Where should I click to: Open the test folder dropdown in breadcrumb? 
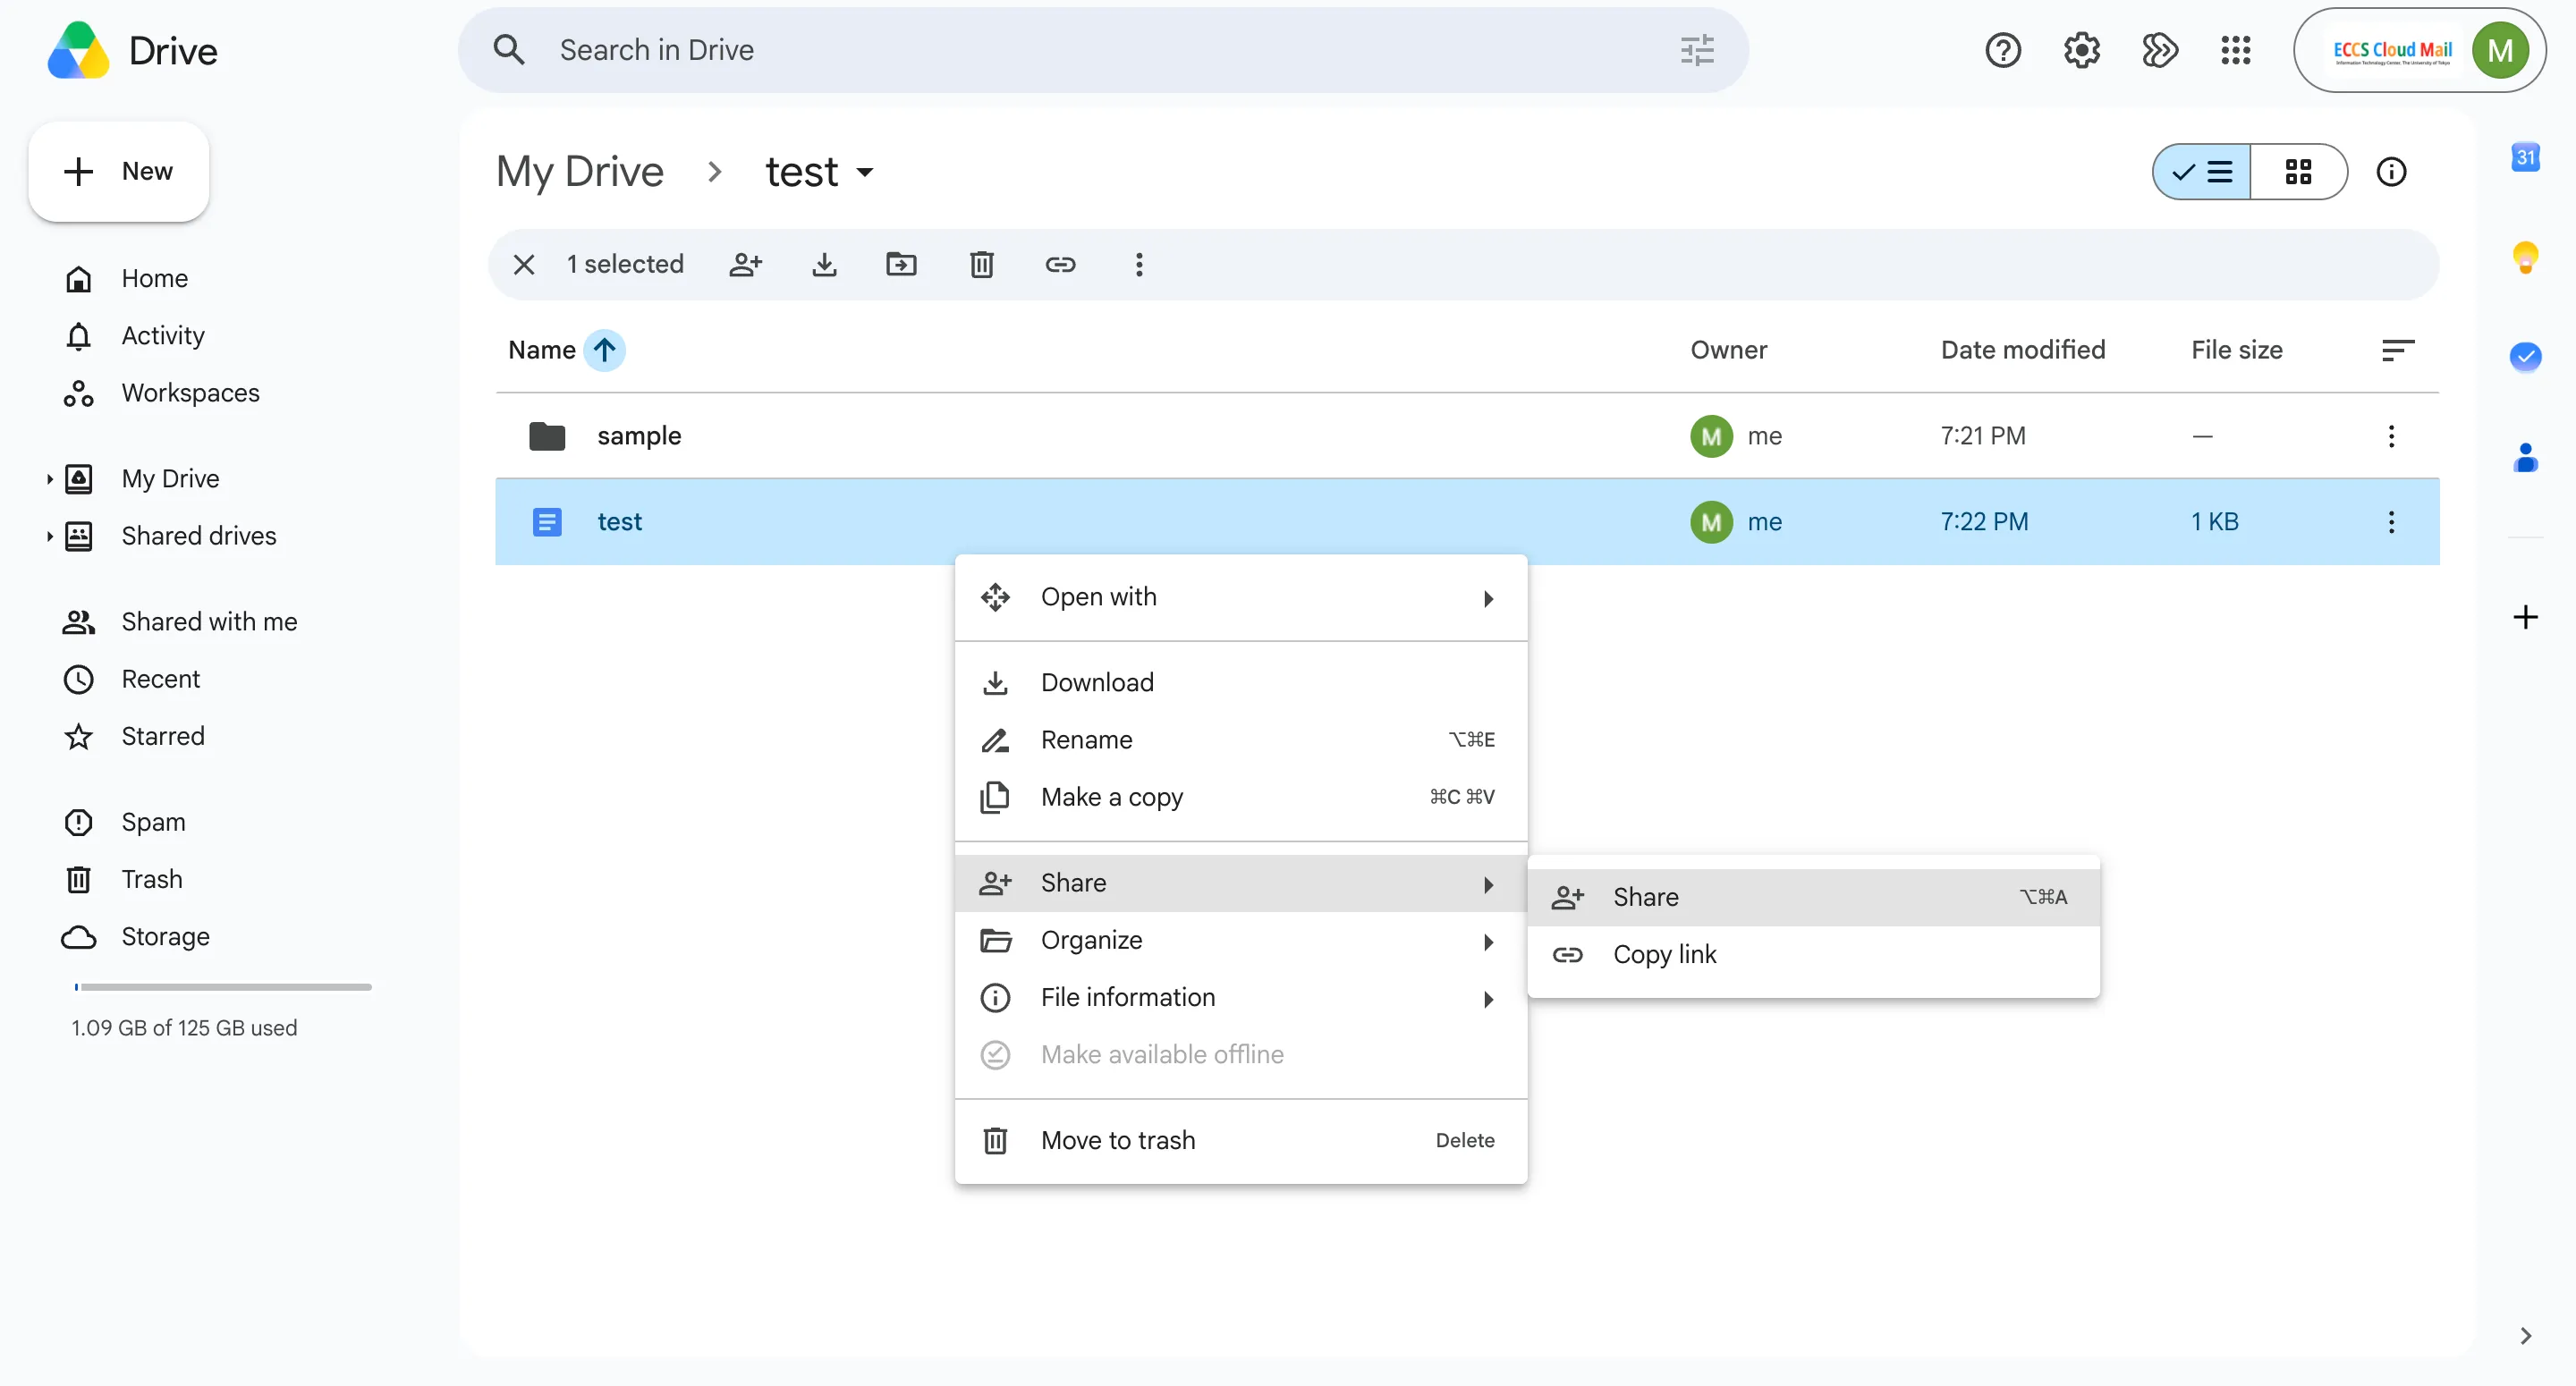[x=865, y=172]
